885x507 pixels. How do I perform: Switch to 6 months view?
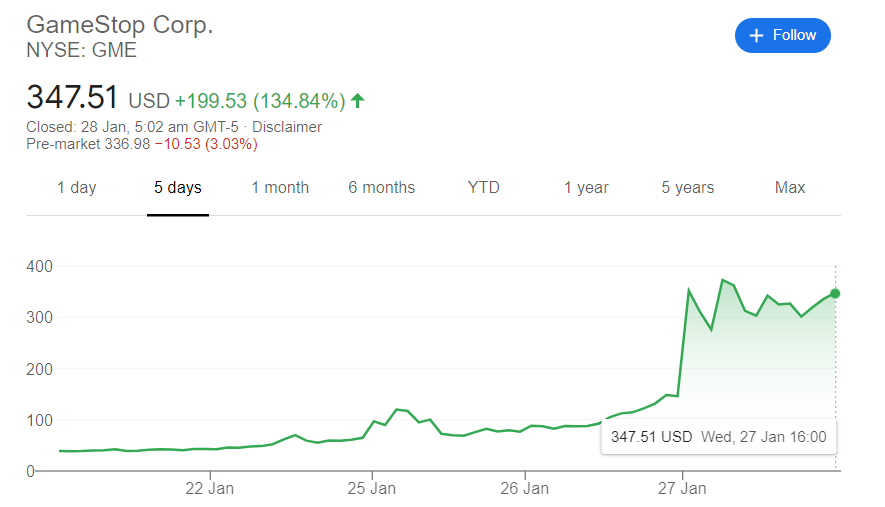pyautogui.click(x=381, y=187)
